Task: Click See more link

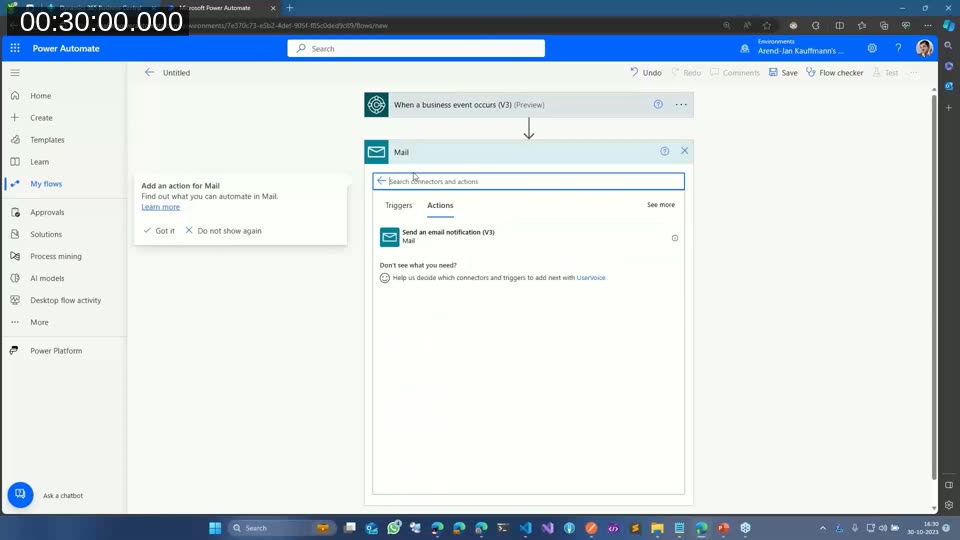Action: click(x=661, y=204)
